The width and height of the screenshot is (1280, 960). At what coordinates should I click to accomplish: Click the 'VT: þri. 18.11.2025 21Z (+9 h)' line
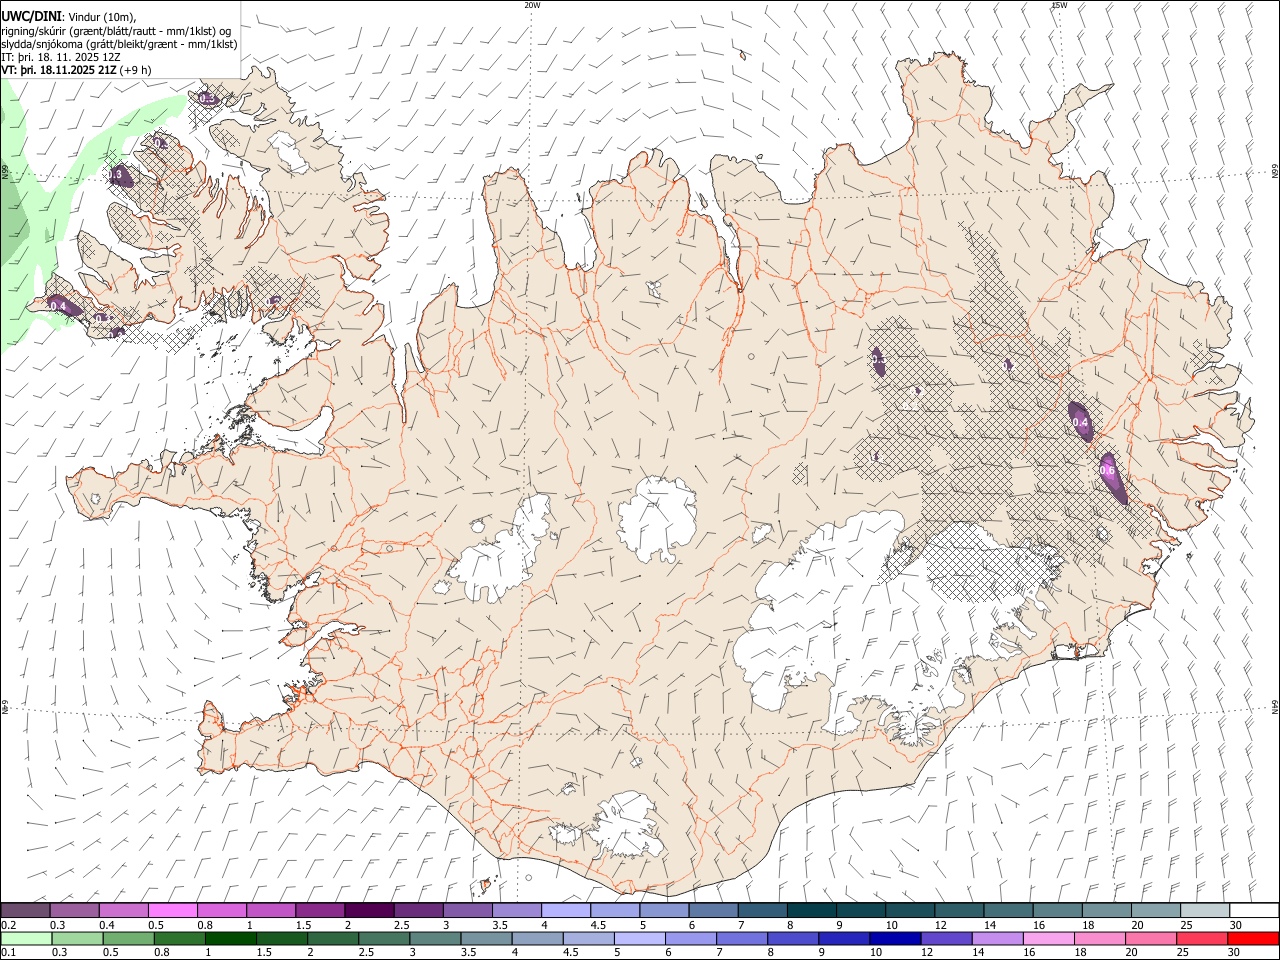pos(77,70)
